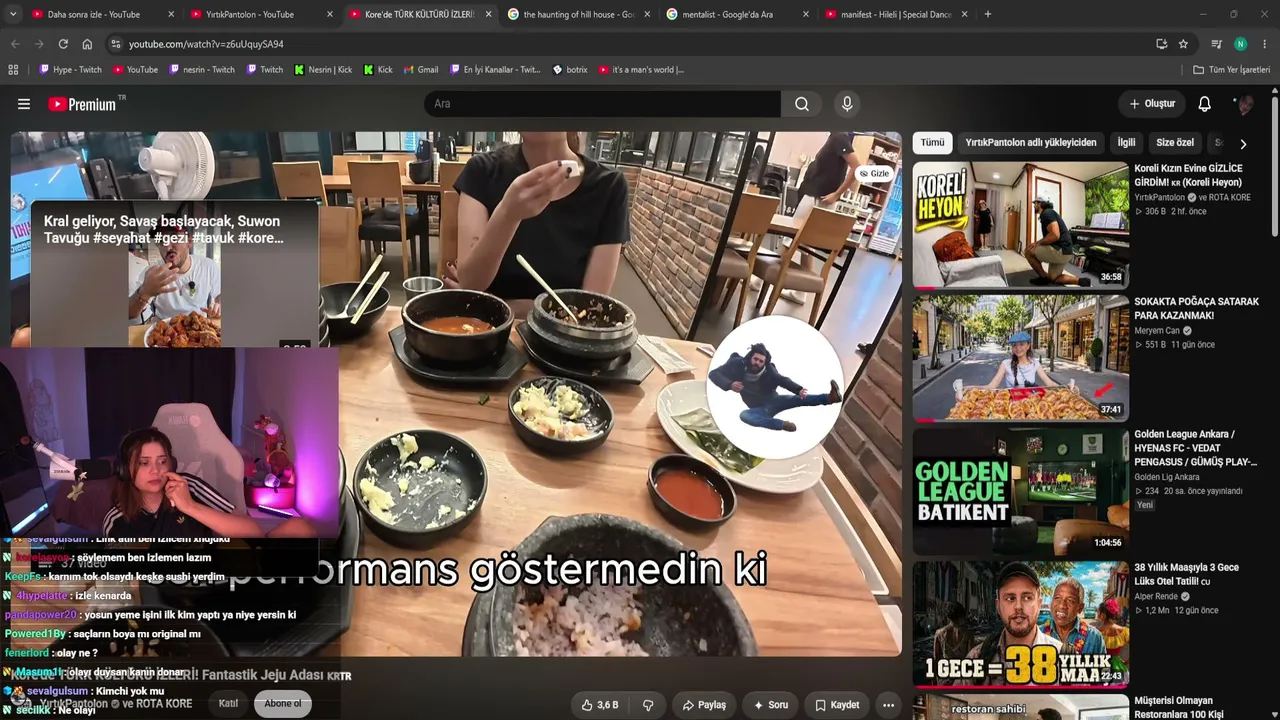The image size is (1280, 720).
Task: Click the 'Katıl' join button
Action: [229, 704]
